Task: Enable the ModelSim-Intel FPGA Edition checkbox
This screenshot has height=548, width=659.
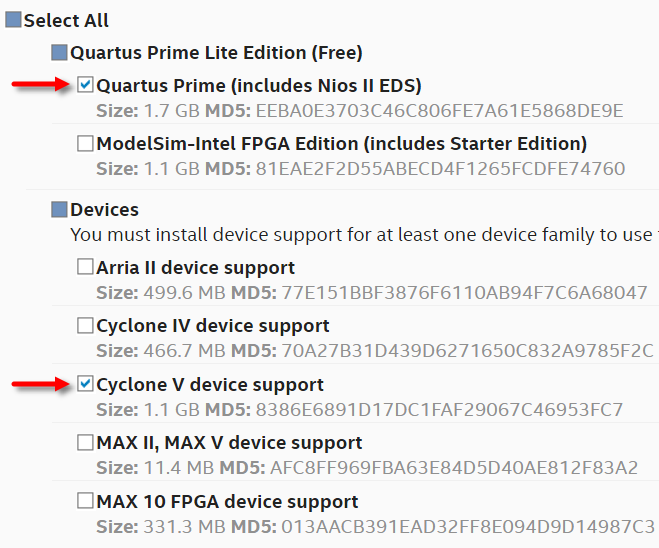Action: tap(86, 143)
